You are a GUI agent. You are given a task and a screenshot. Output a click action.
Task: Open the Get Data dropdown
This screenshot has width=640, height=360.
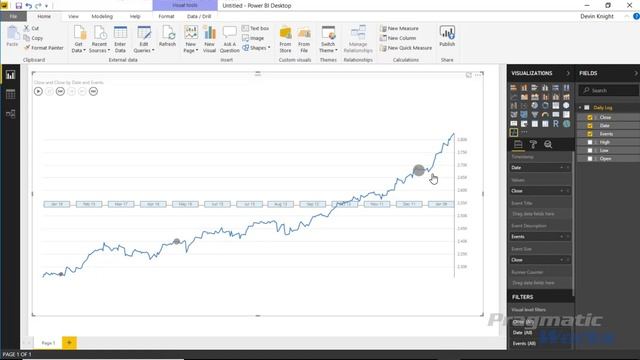coord(79,39)
